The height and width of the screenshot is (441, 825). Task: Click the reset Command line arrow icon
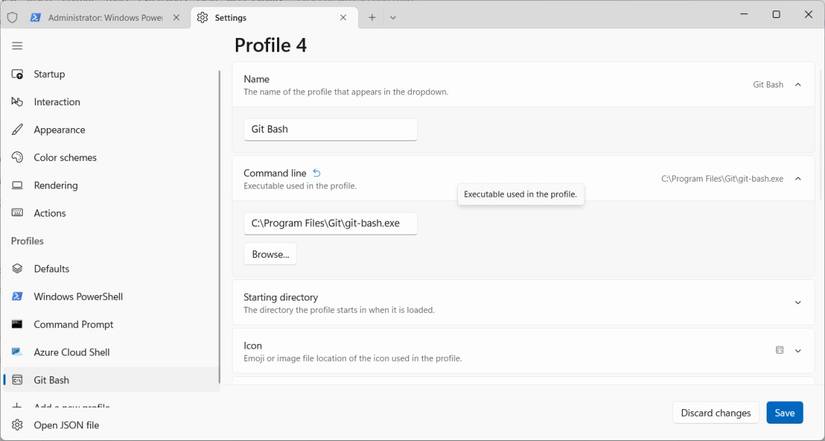click(317, 173)
